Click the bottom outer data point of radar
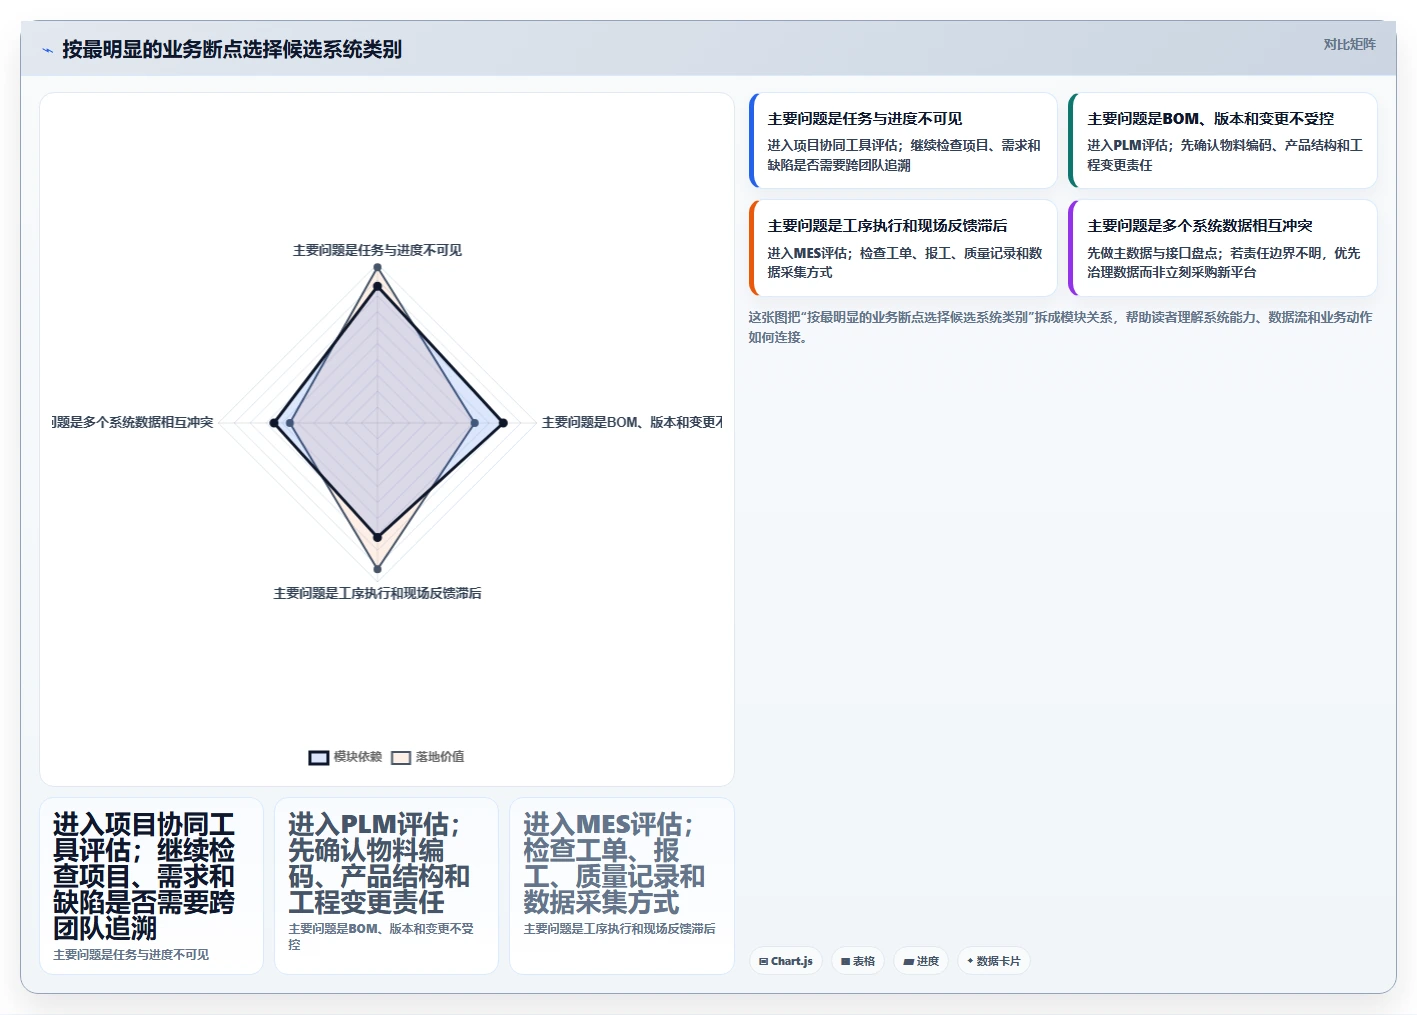1417x1015 pixels. pyautogui.click(x=377, y=570)
